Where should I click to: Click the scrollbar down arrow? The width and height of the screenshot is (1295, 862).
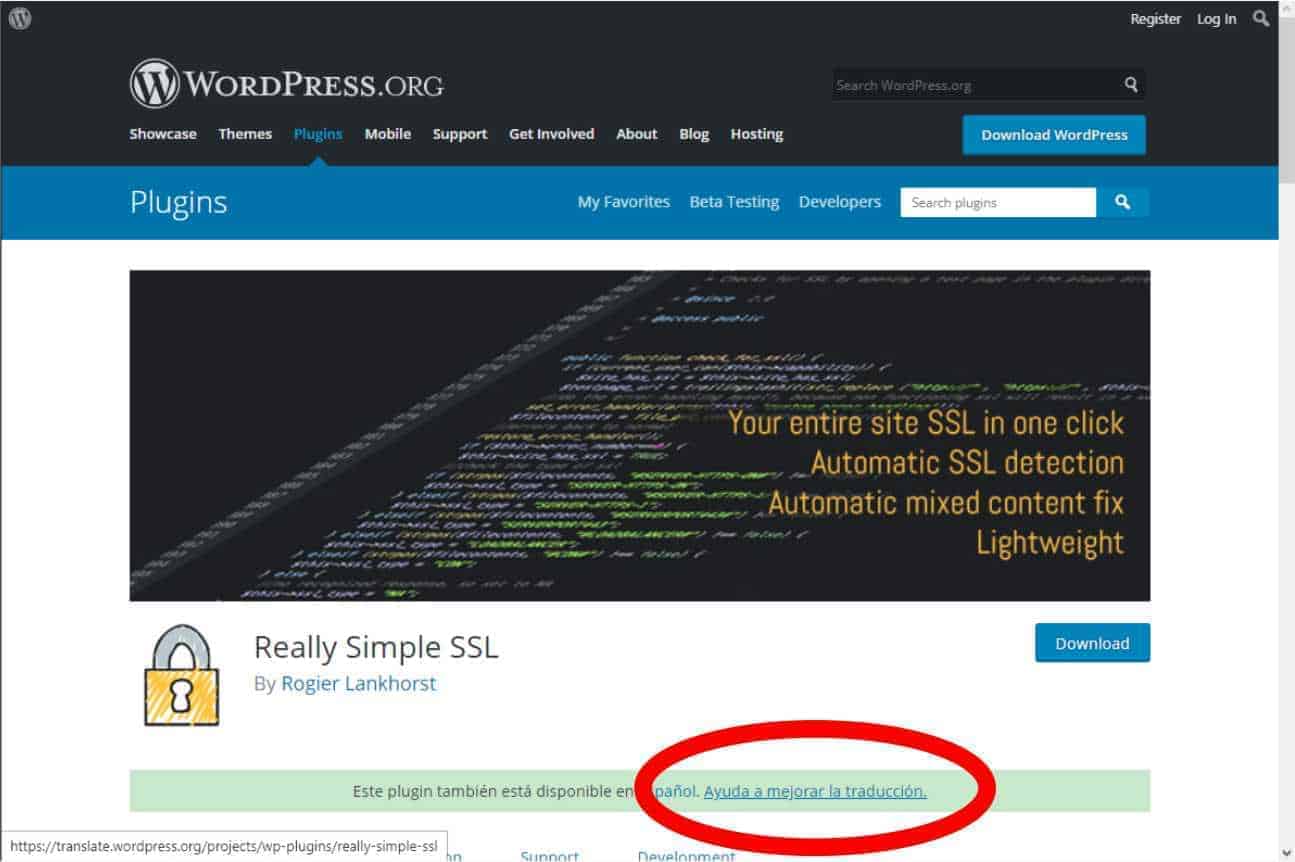click(x=1287, y=853)
